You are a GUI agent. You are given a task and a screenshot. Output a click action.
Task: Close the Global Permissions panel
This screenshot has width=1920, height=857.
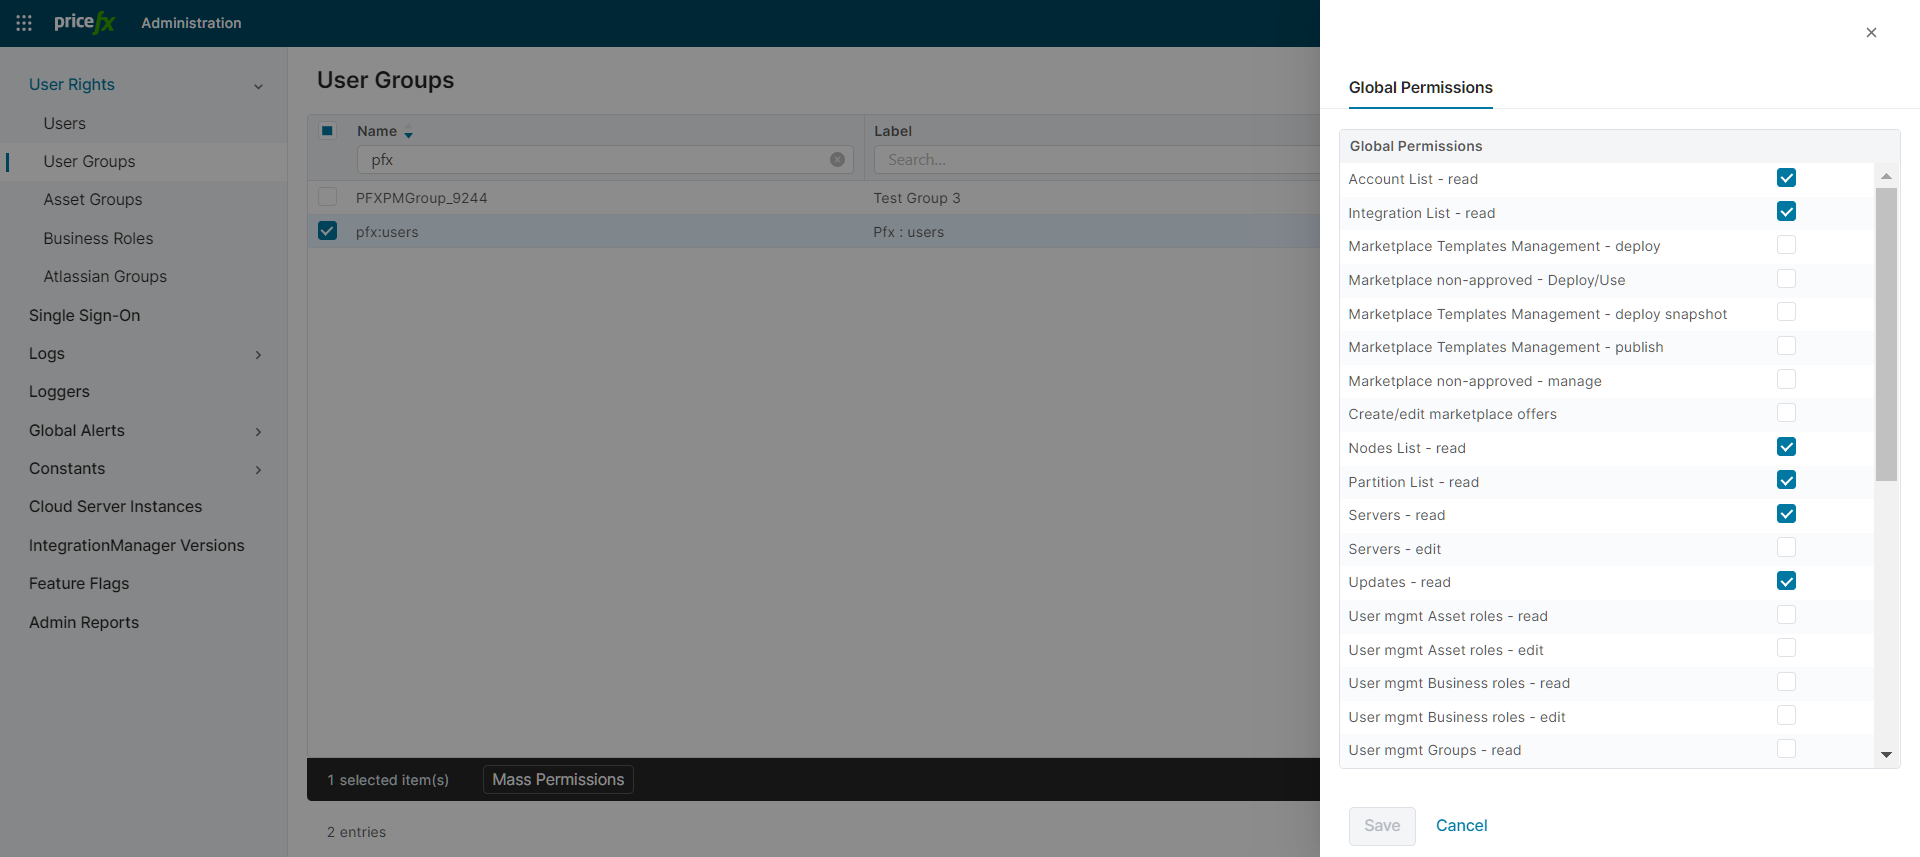[1871, 33]
